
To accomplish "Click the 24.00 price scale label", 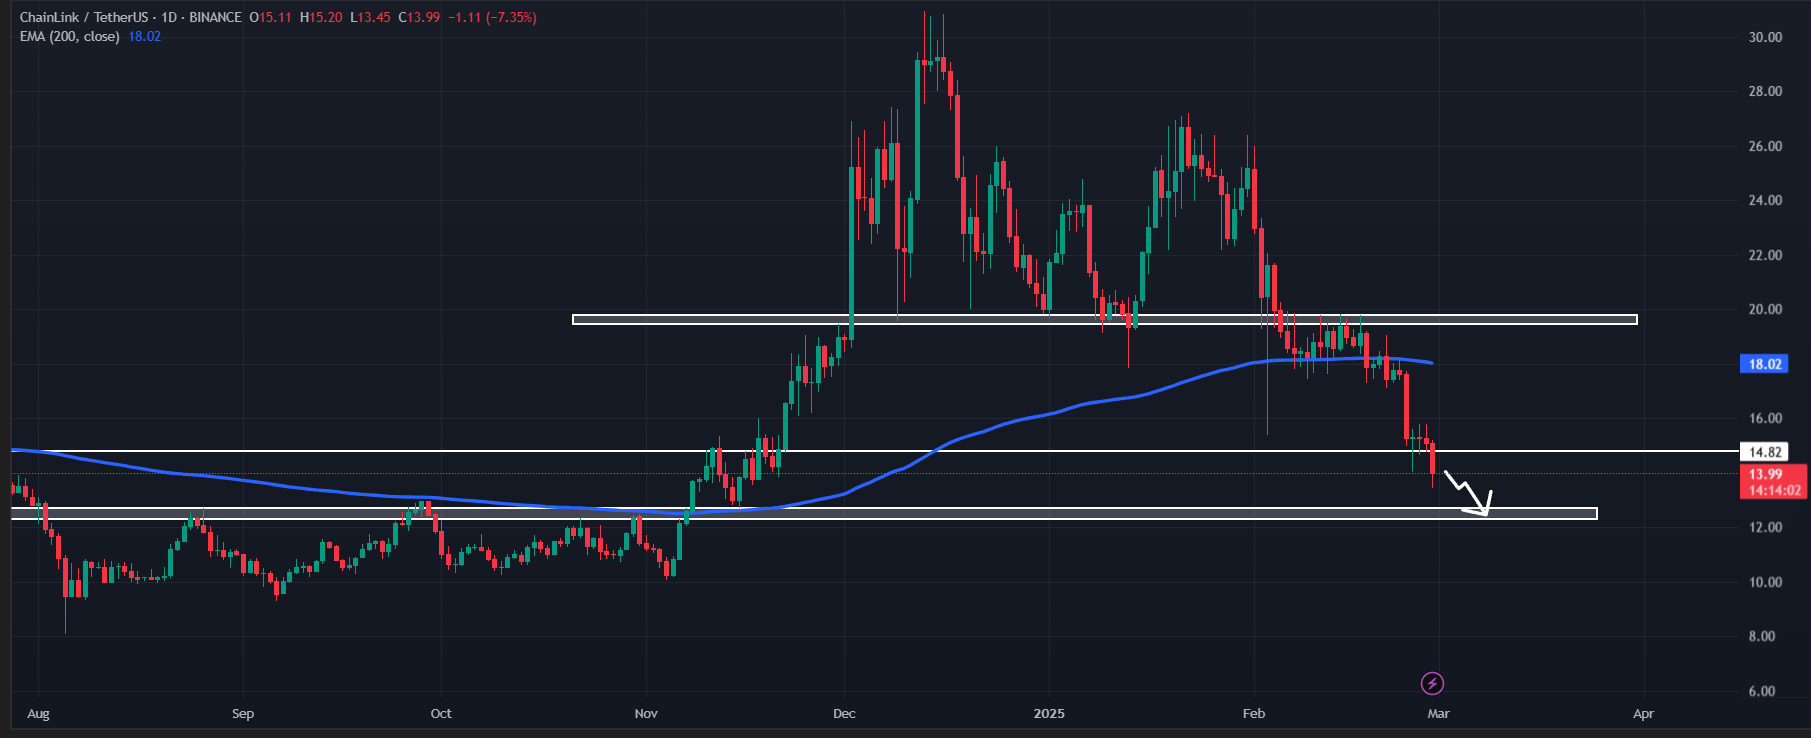I will (1765, 200).
